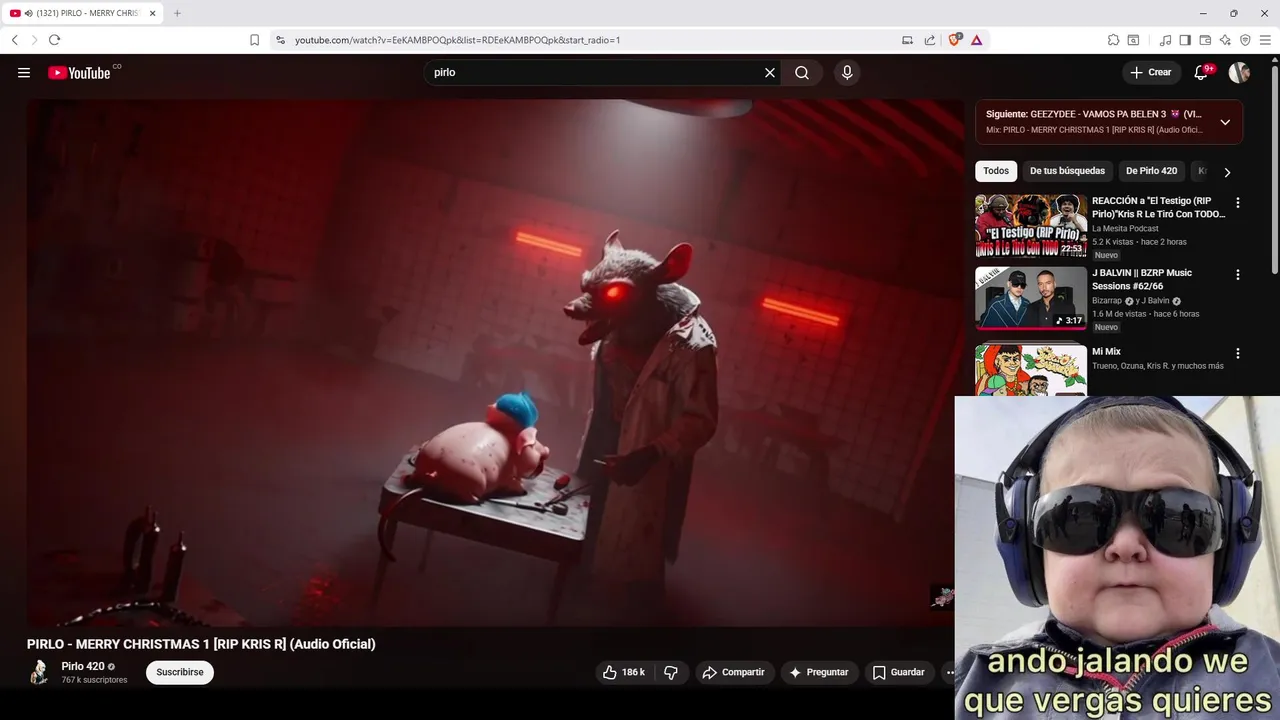Clear the search box with X
1280x720 pixels.
770,72
